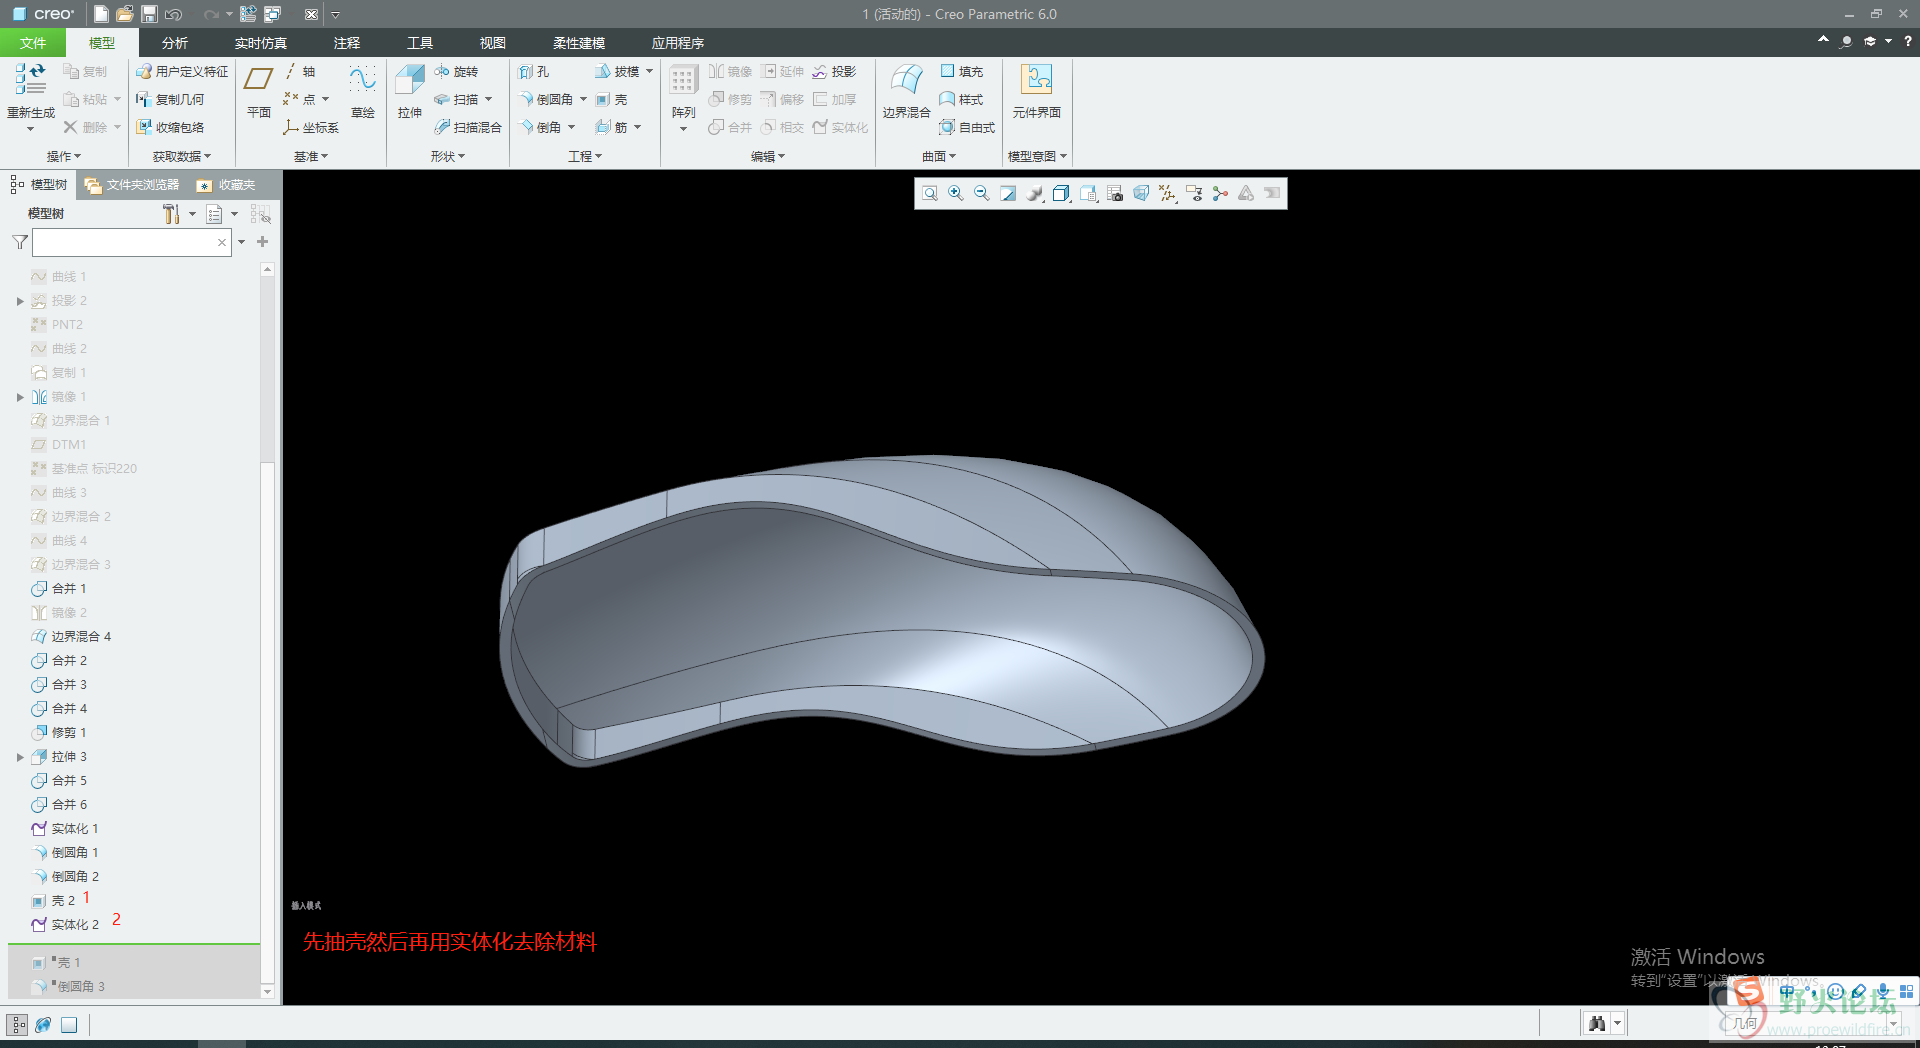
Task: Click the Extrude (拉伸) tool icon
Action: (x=410, y=82)
